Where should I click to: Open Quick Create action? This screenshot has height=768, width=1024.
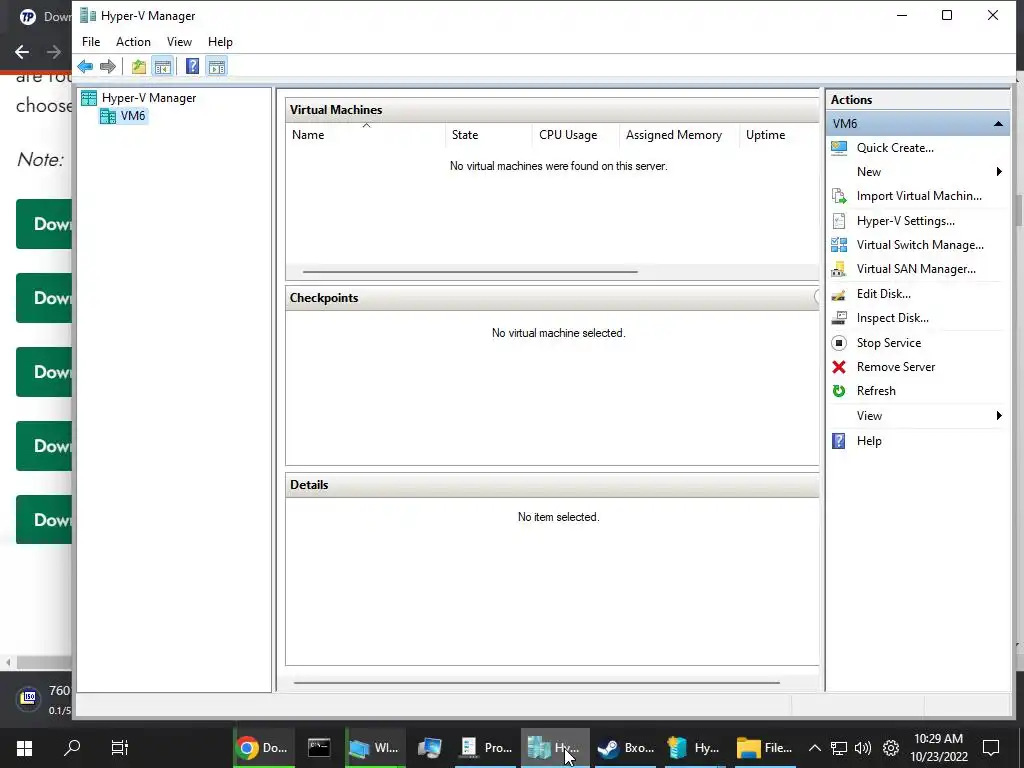coord(895,148)
